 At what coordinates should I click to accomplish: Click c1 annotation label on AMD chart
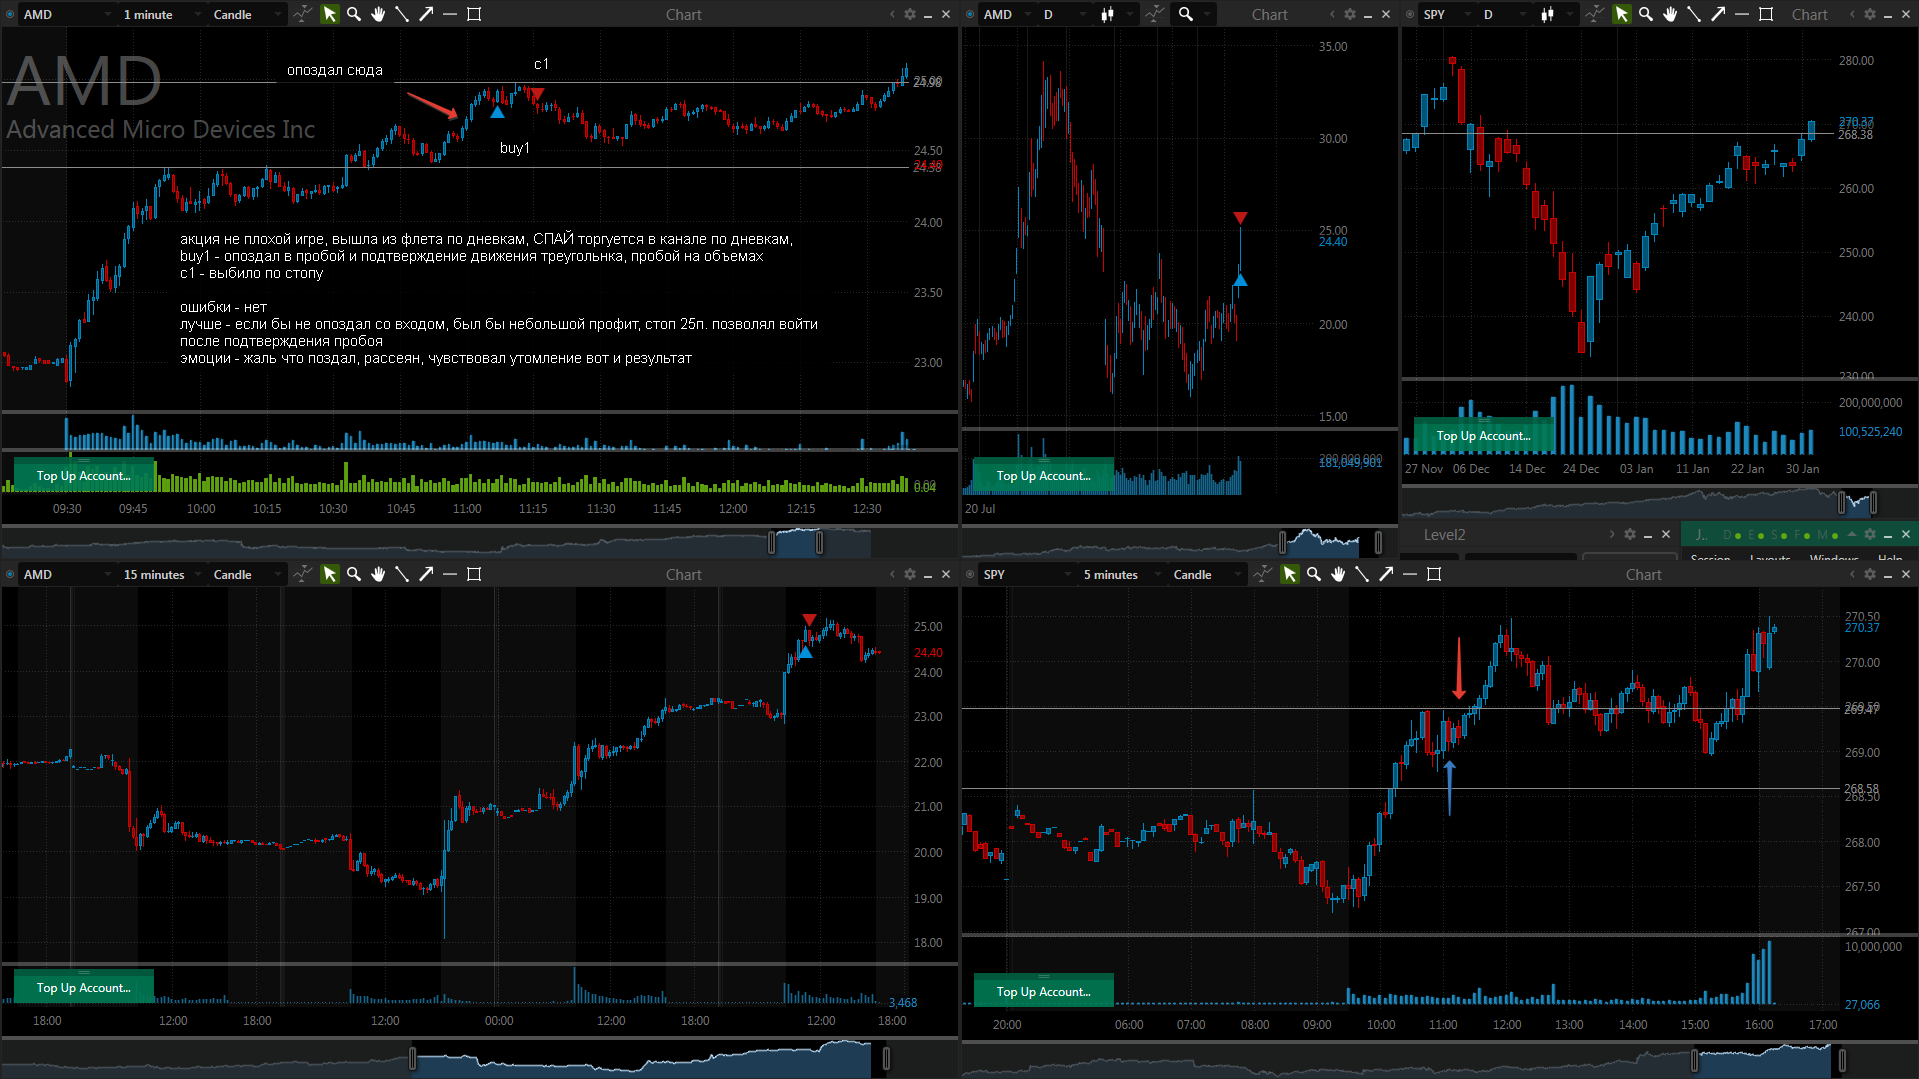click(x=541, y=64)
